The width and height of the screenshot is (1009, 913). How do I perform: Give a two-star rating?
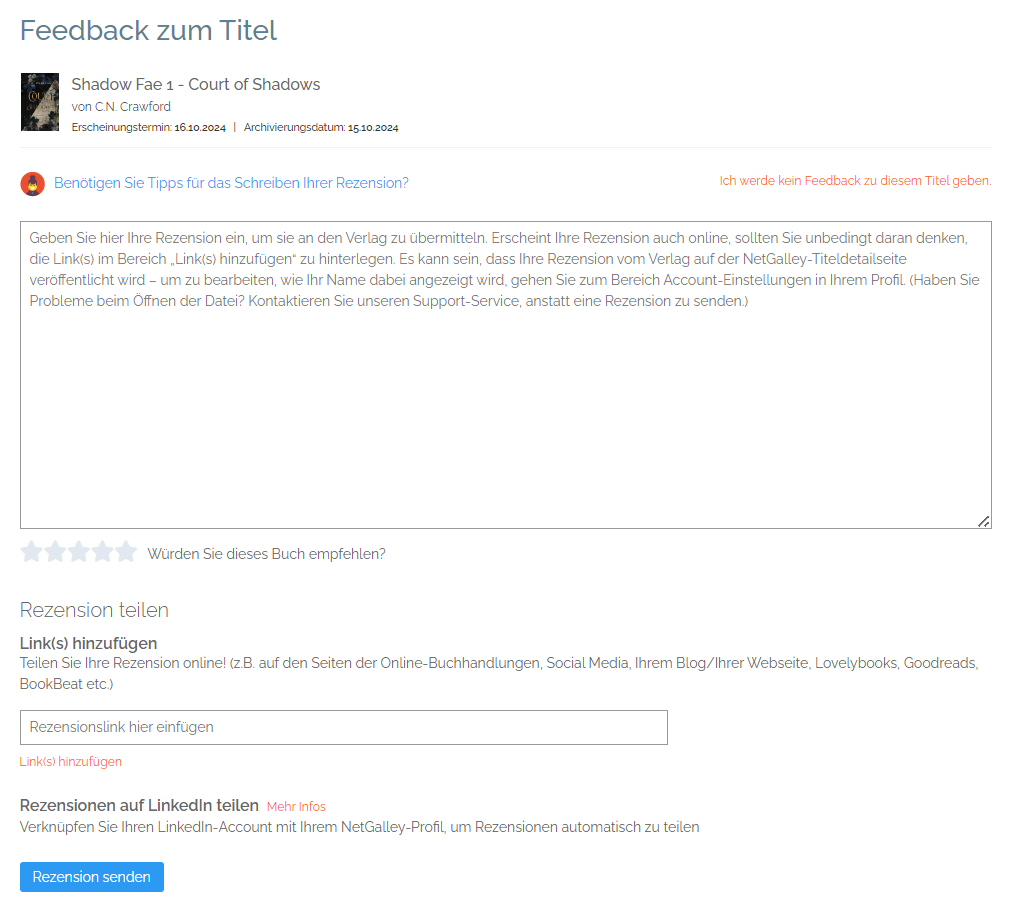55,552
